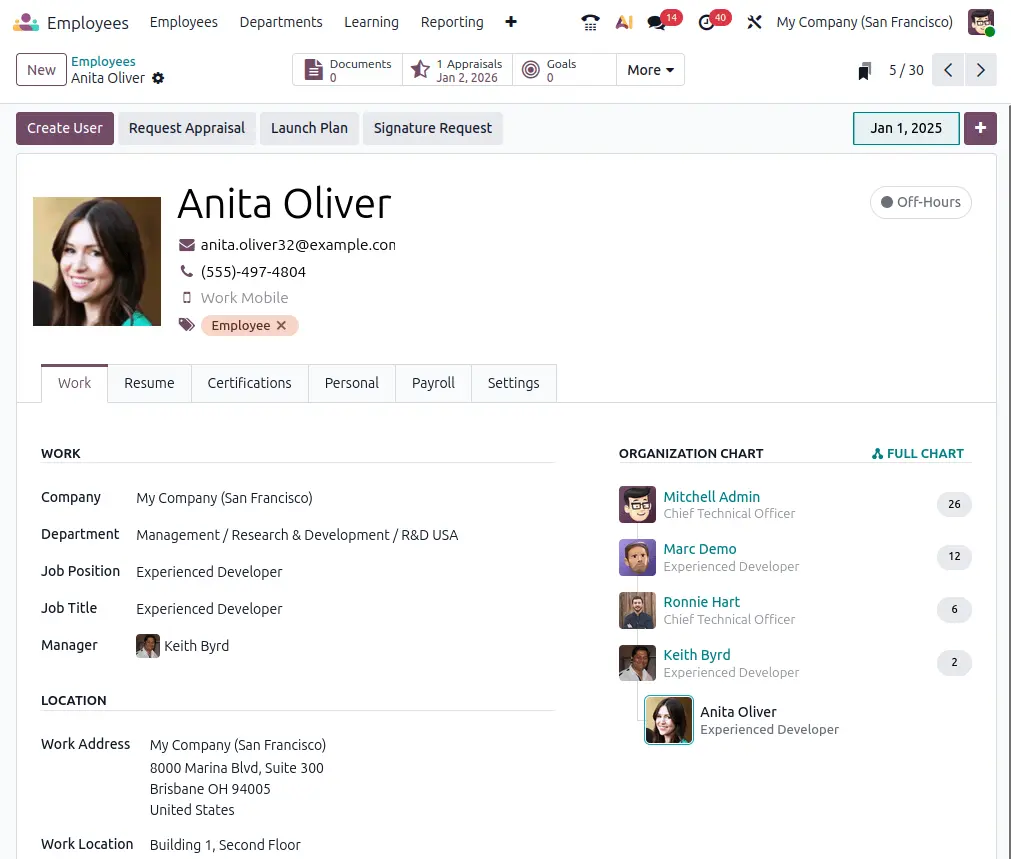Open the Full Chart link
1011x859 pixels.
pos(918,453)
